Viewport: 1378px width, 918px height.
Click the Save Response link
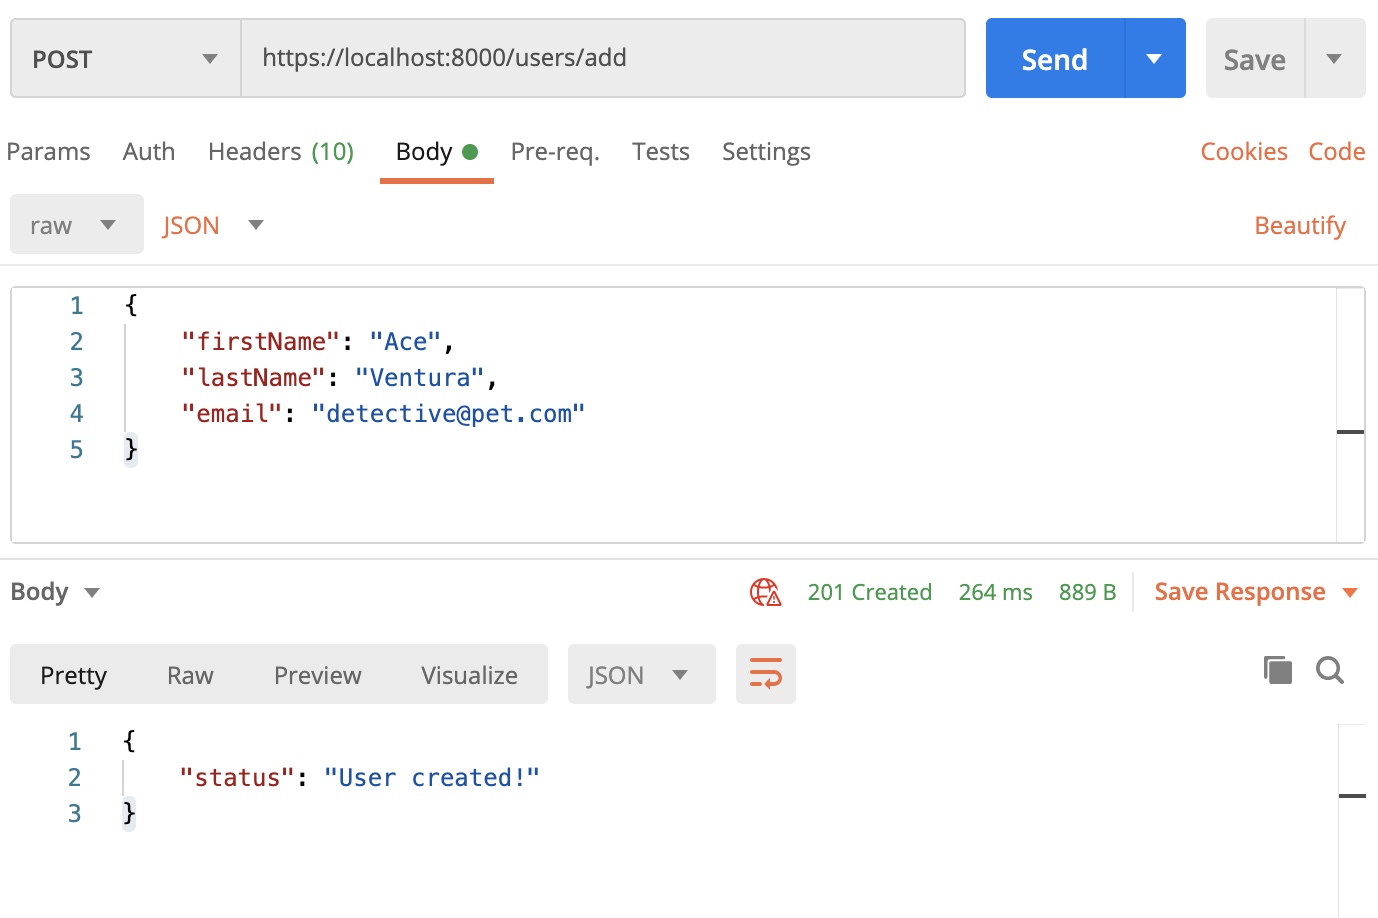[1240, 592]
